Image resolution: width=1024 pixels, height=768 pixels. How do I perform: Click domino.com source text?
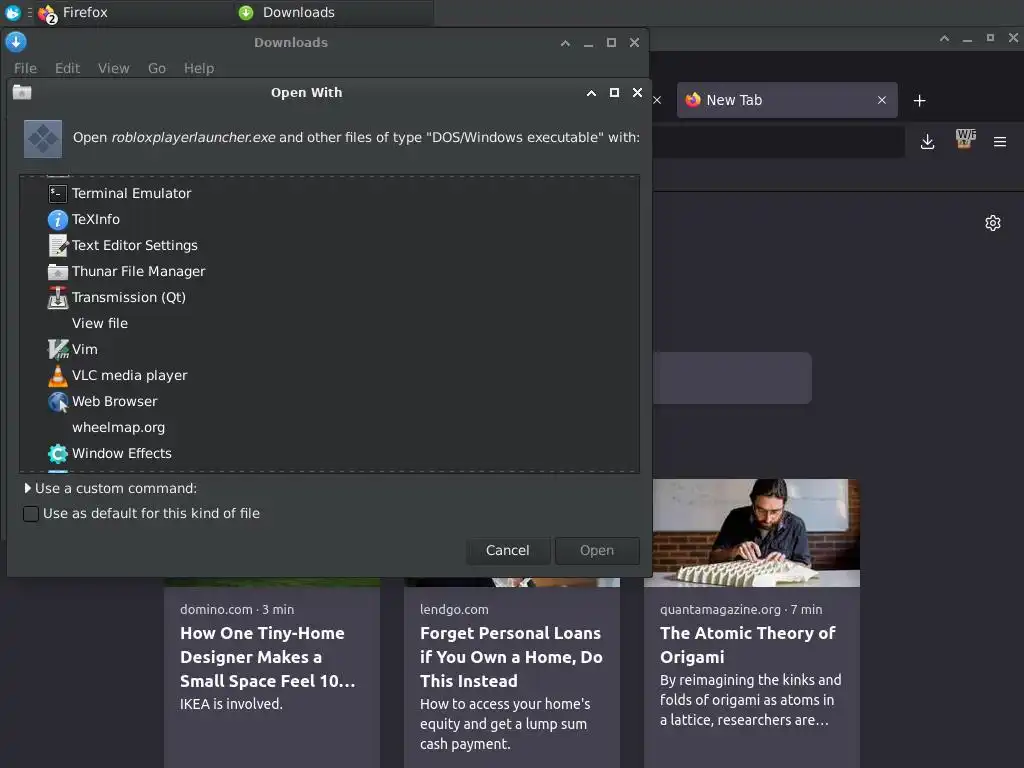216,609
